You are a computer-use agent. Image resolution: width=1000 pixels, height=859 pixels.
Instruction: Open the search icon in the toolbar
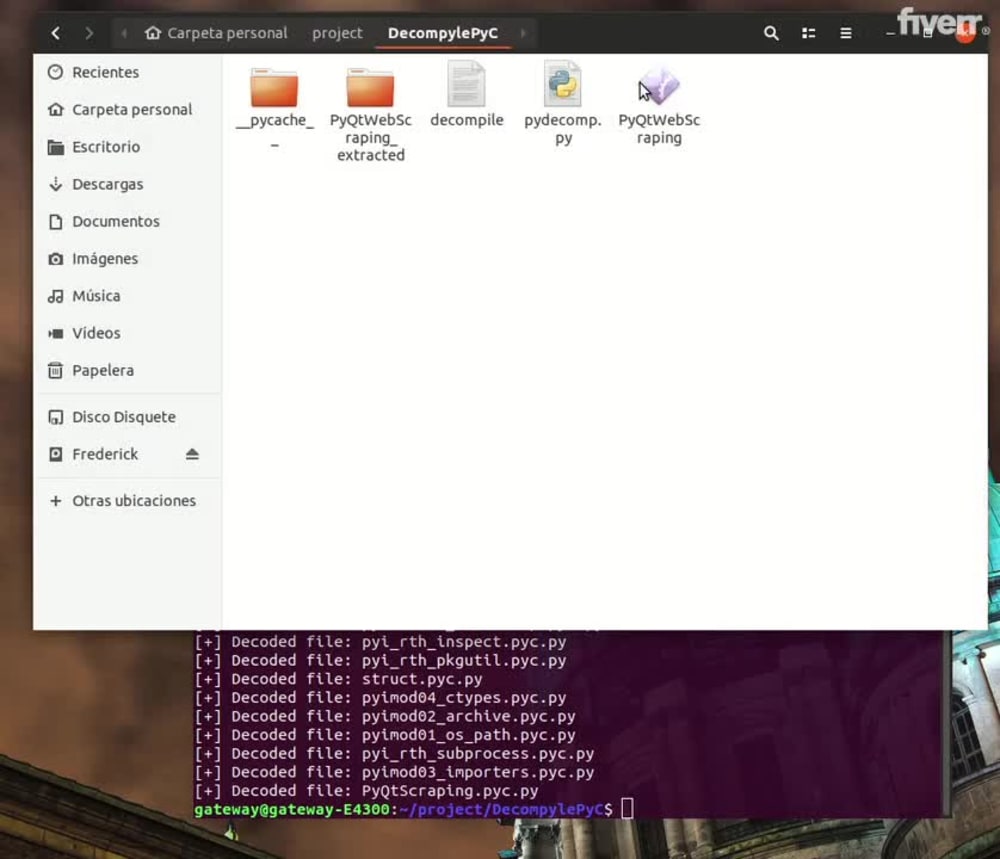pyautogui.click(x=770, y=33)
